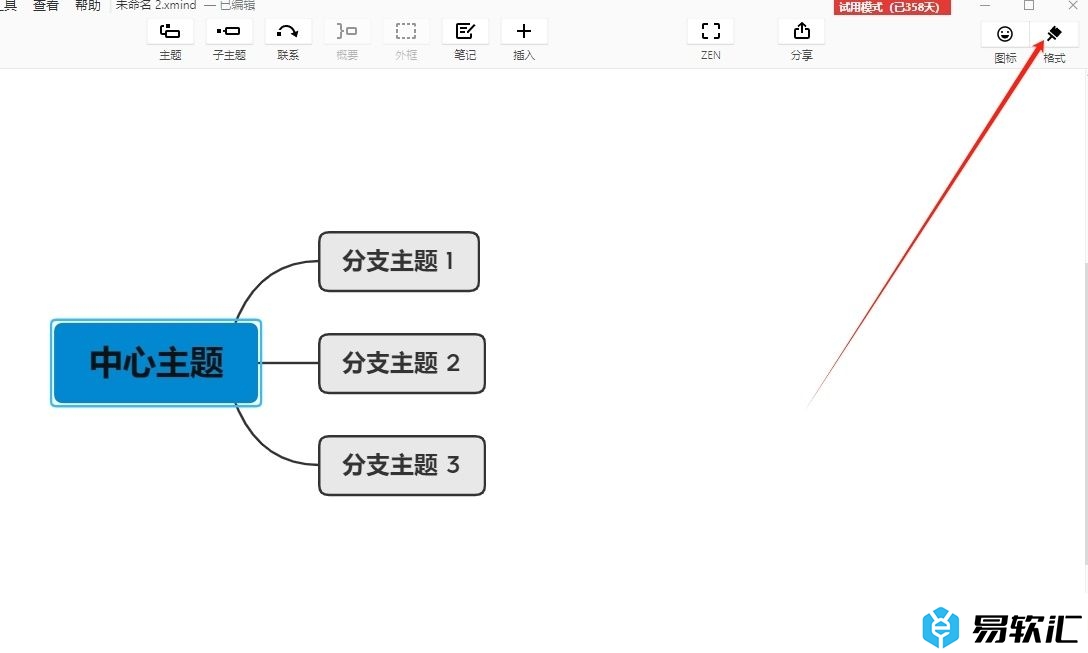Toggle the 格式 (Format) panel
This screenshot has height=653, width=1088.
tap(1054, 34)
